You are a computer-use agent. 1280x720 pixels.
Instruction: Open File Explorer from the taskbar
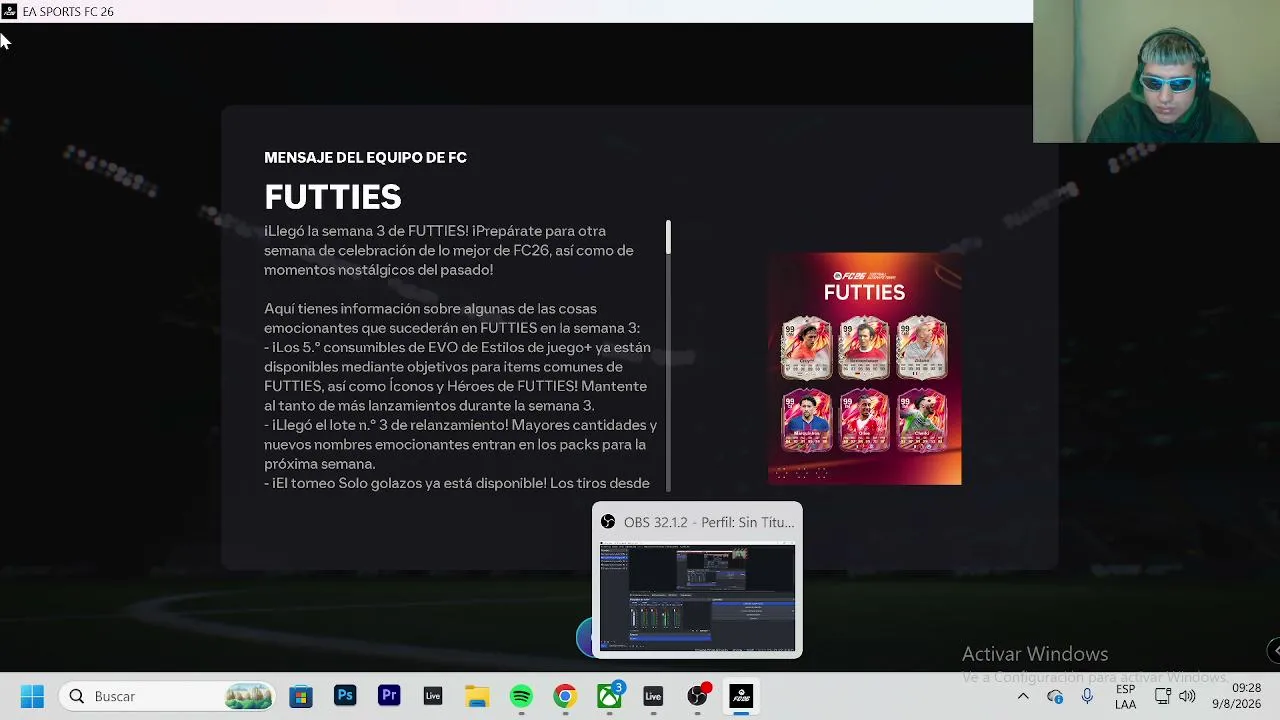point(477,696)
